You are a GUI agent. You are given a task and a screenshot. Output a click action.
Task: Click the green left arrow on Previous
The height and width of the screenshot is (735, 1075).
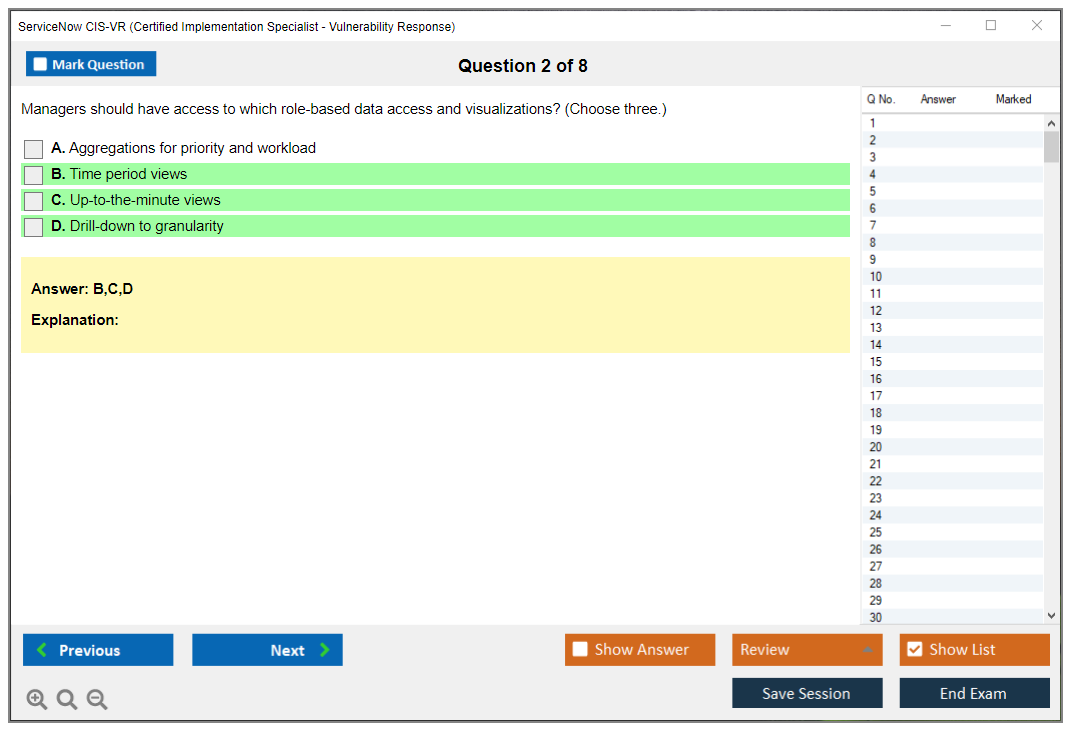click(x=41, y=650)
